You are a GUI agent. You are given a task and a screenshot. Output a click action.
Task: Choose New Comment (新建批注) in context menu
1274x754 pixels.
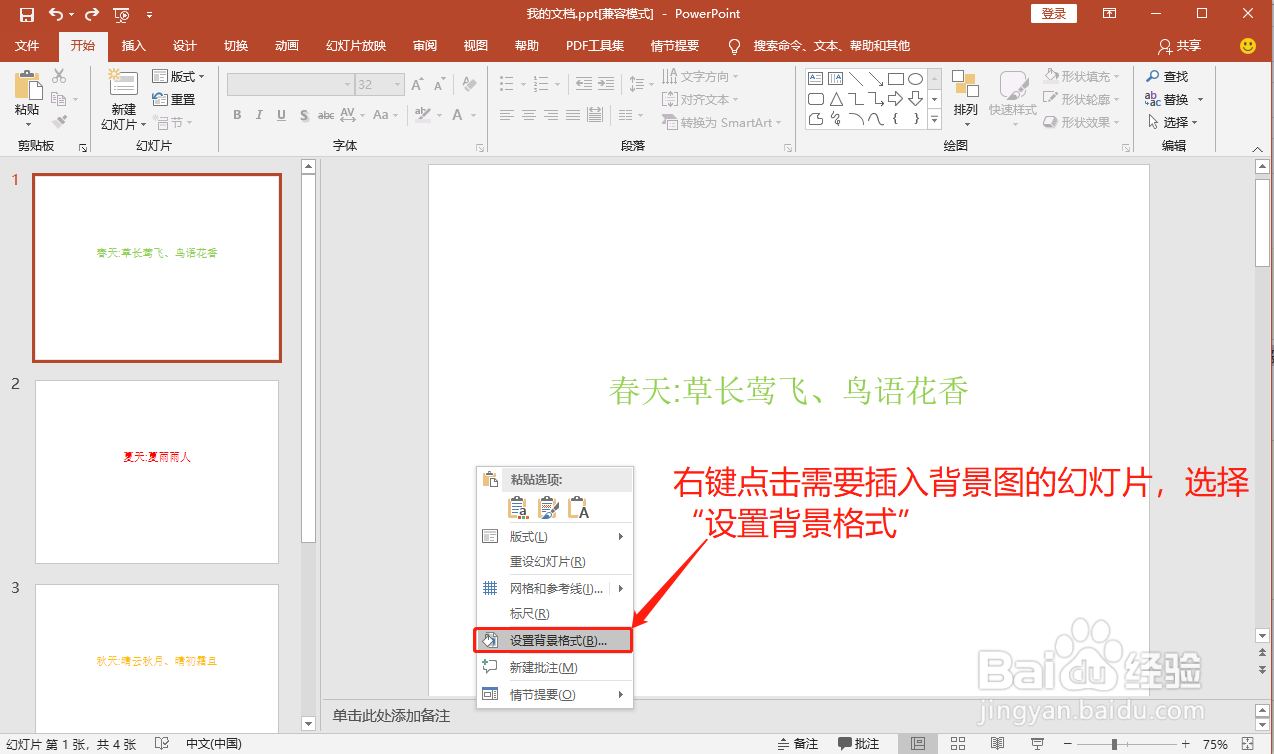[555, 667]
